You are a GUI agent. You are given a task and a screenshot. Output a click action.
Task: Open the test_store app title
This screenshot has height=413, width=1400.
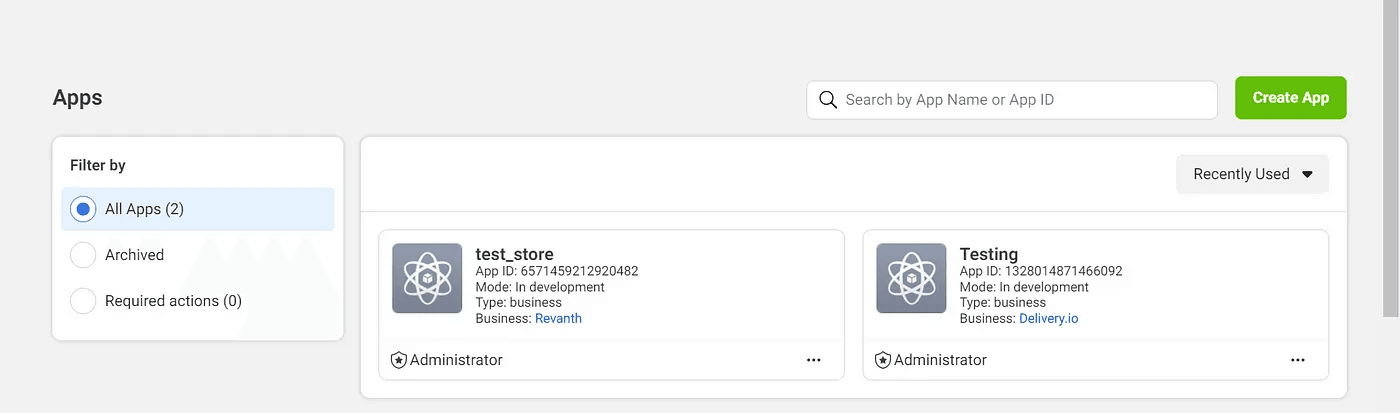click(x=514, y=254)
